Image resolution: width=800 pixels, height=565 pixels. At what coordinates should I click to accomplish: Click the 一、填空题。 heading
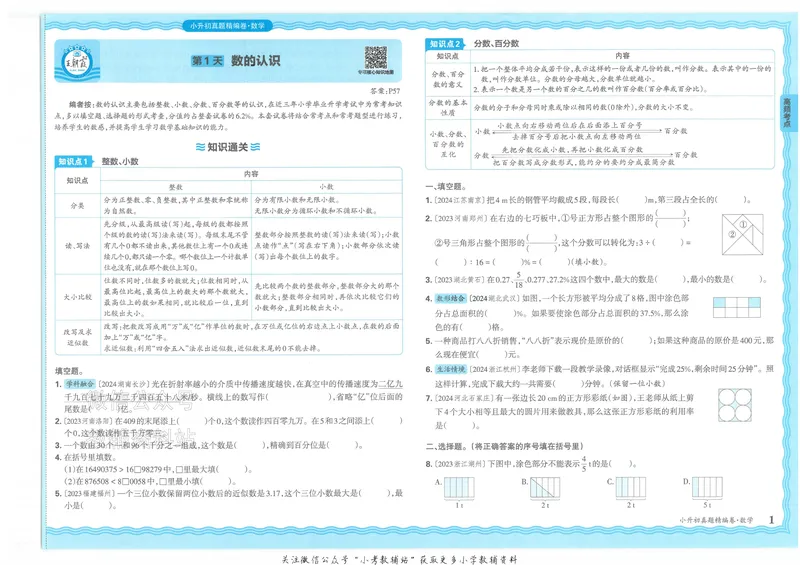point(446,187)
